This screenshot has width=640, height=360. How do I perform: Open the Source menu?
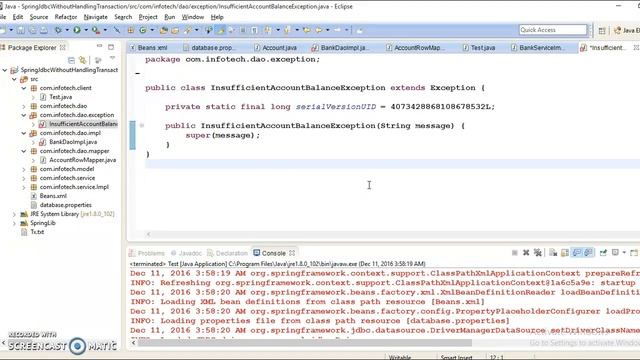[39, 17]
